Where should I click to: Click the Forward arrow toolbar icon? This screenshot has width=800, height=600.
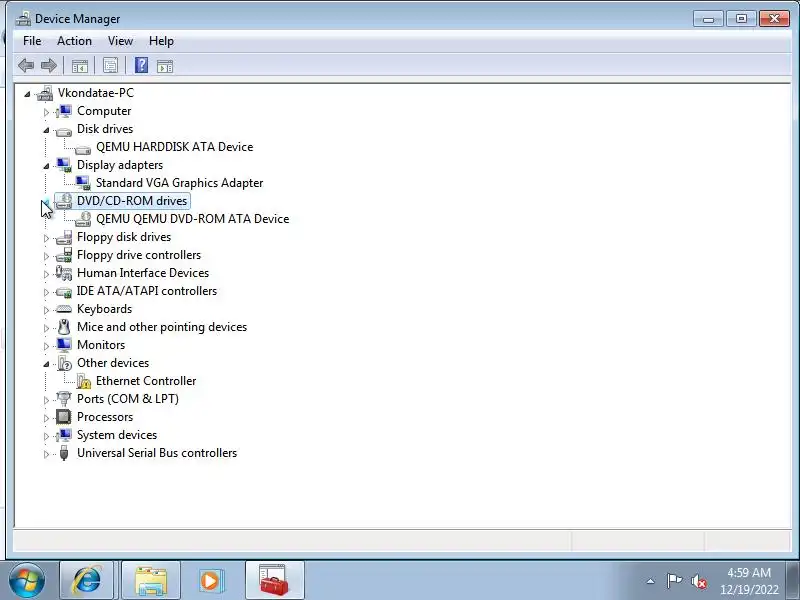pyautogui.click(x=48, y=65)
